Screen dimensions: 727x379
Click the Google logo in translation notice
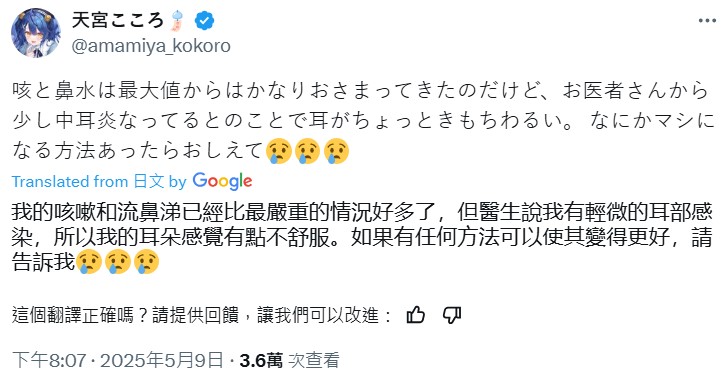tap(222, 181)
